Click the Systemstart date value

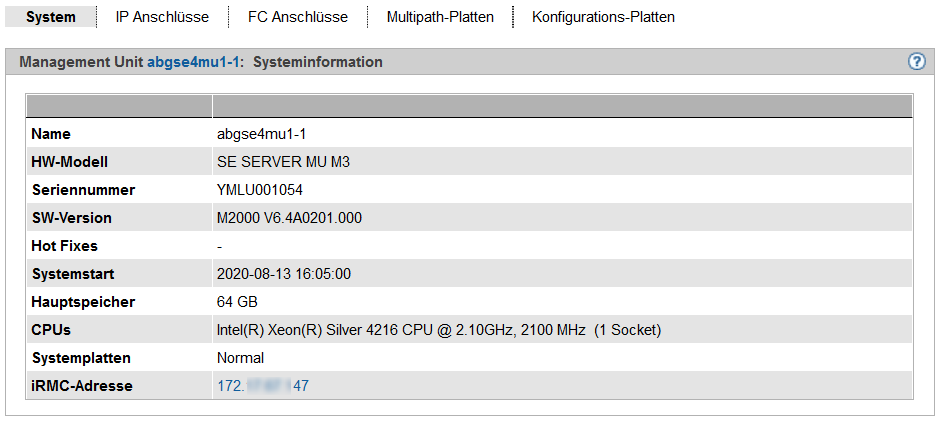[284, 274]
